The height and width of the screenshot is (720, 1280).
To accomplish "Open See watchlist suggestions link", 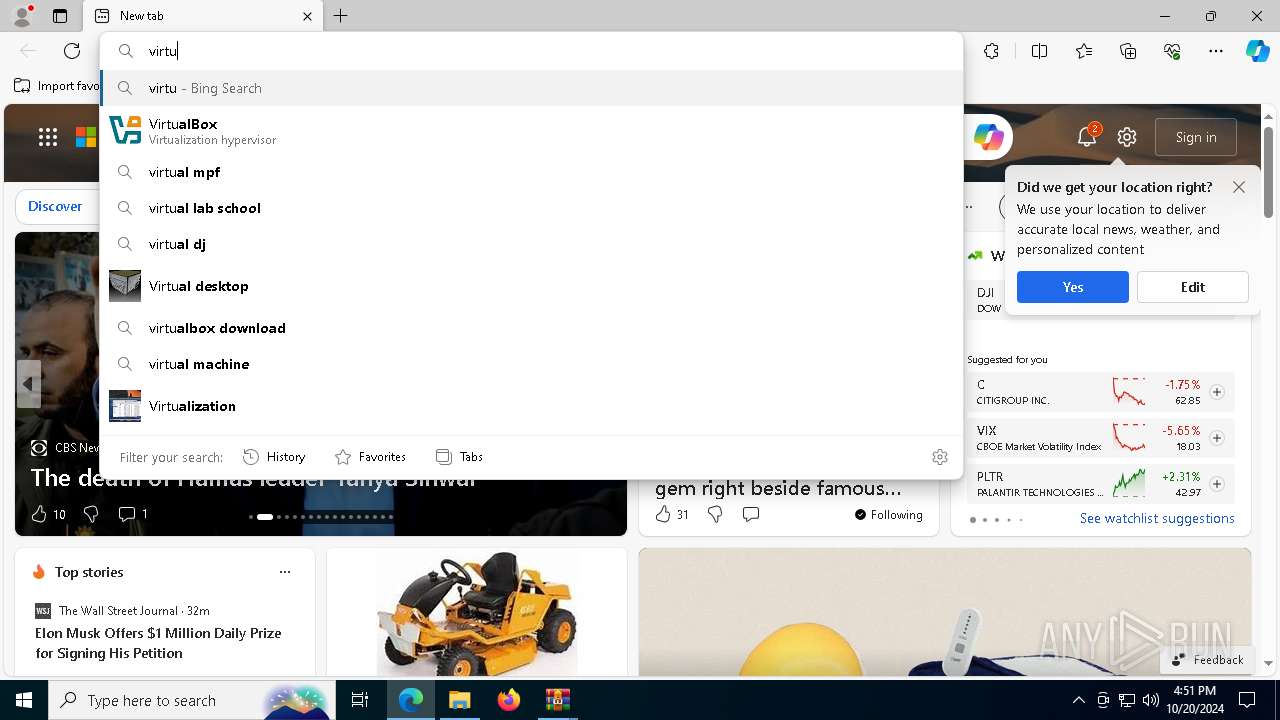I will click(1157, 518).
